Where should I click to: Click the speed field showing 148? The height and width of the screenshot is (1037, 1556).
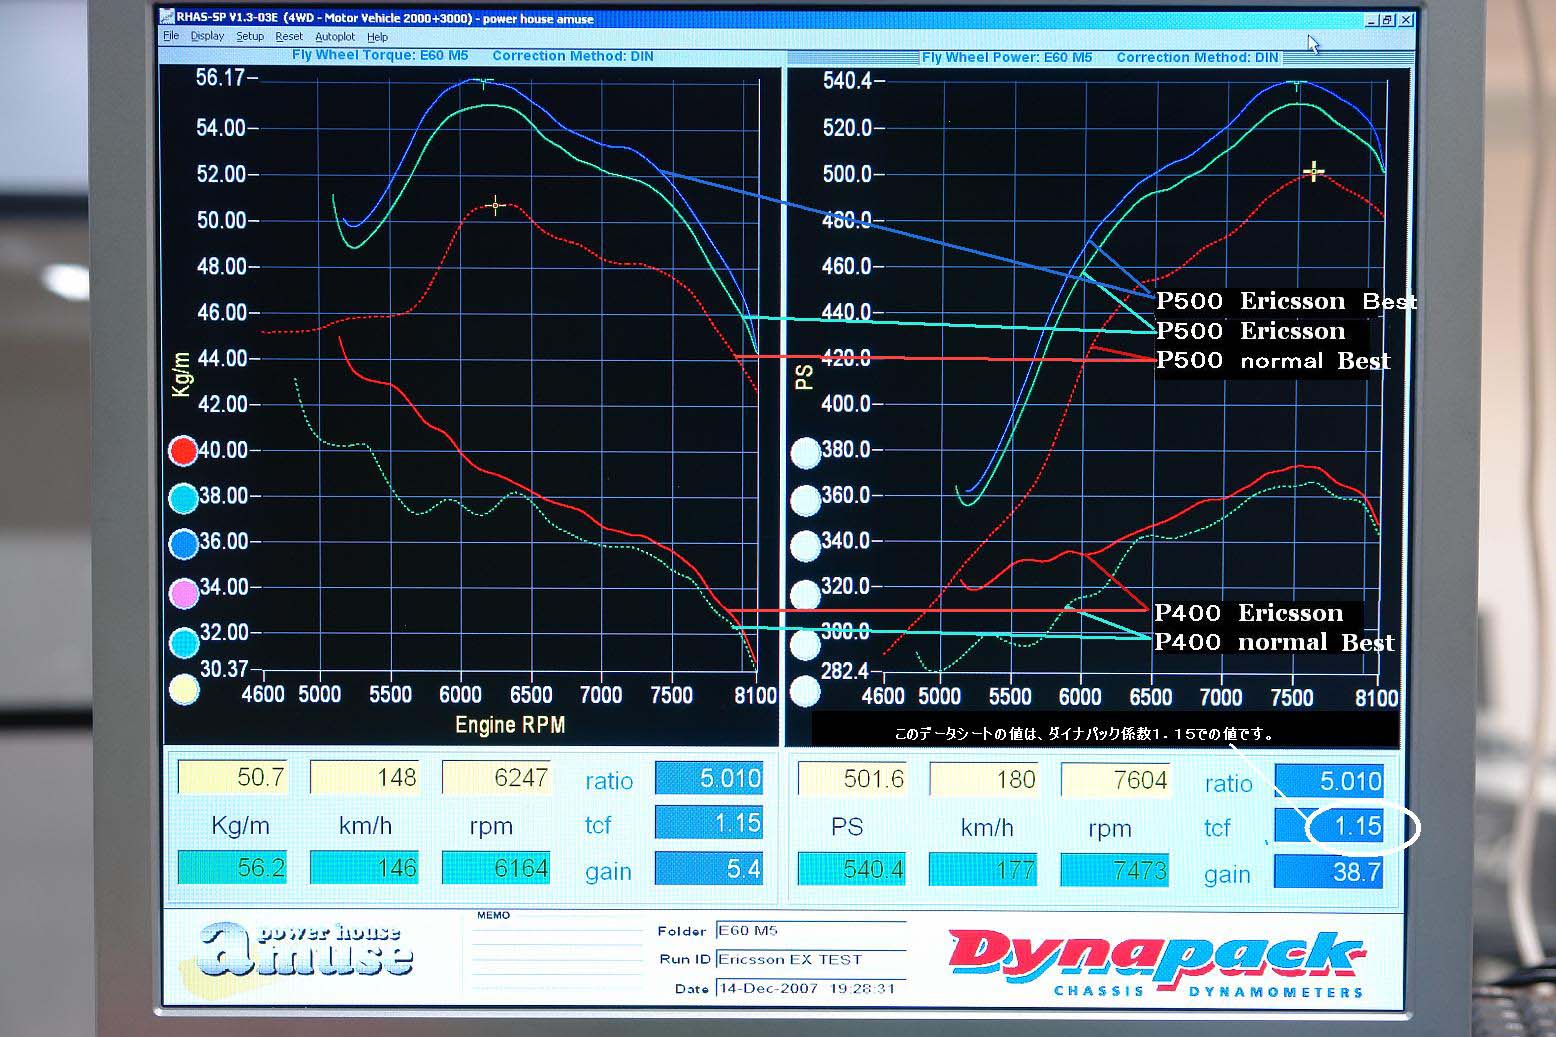click(x=364, y=777)
